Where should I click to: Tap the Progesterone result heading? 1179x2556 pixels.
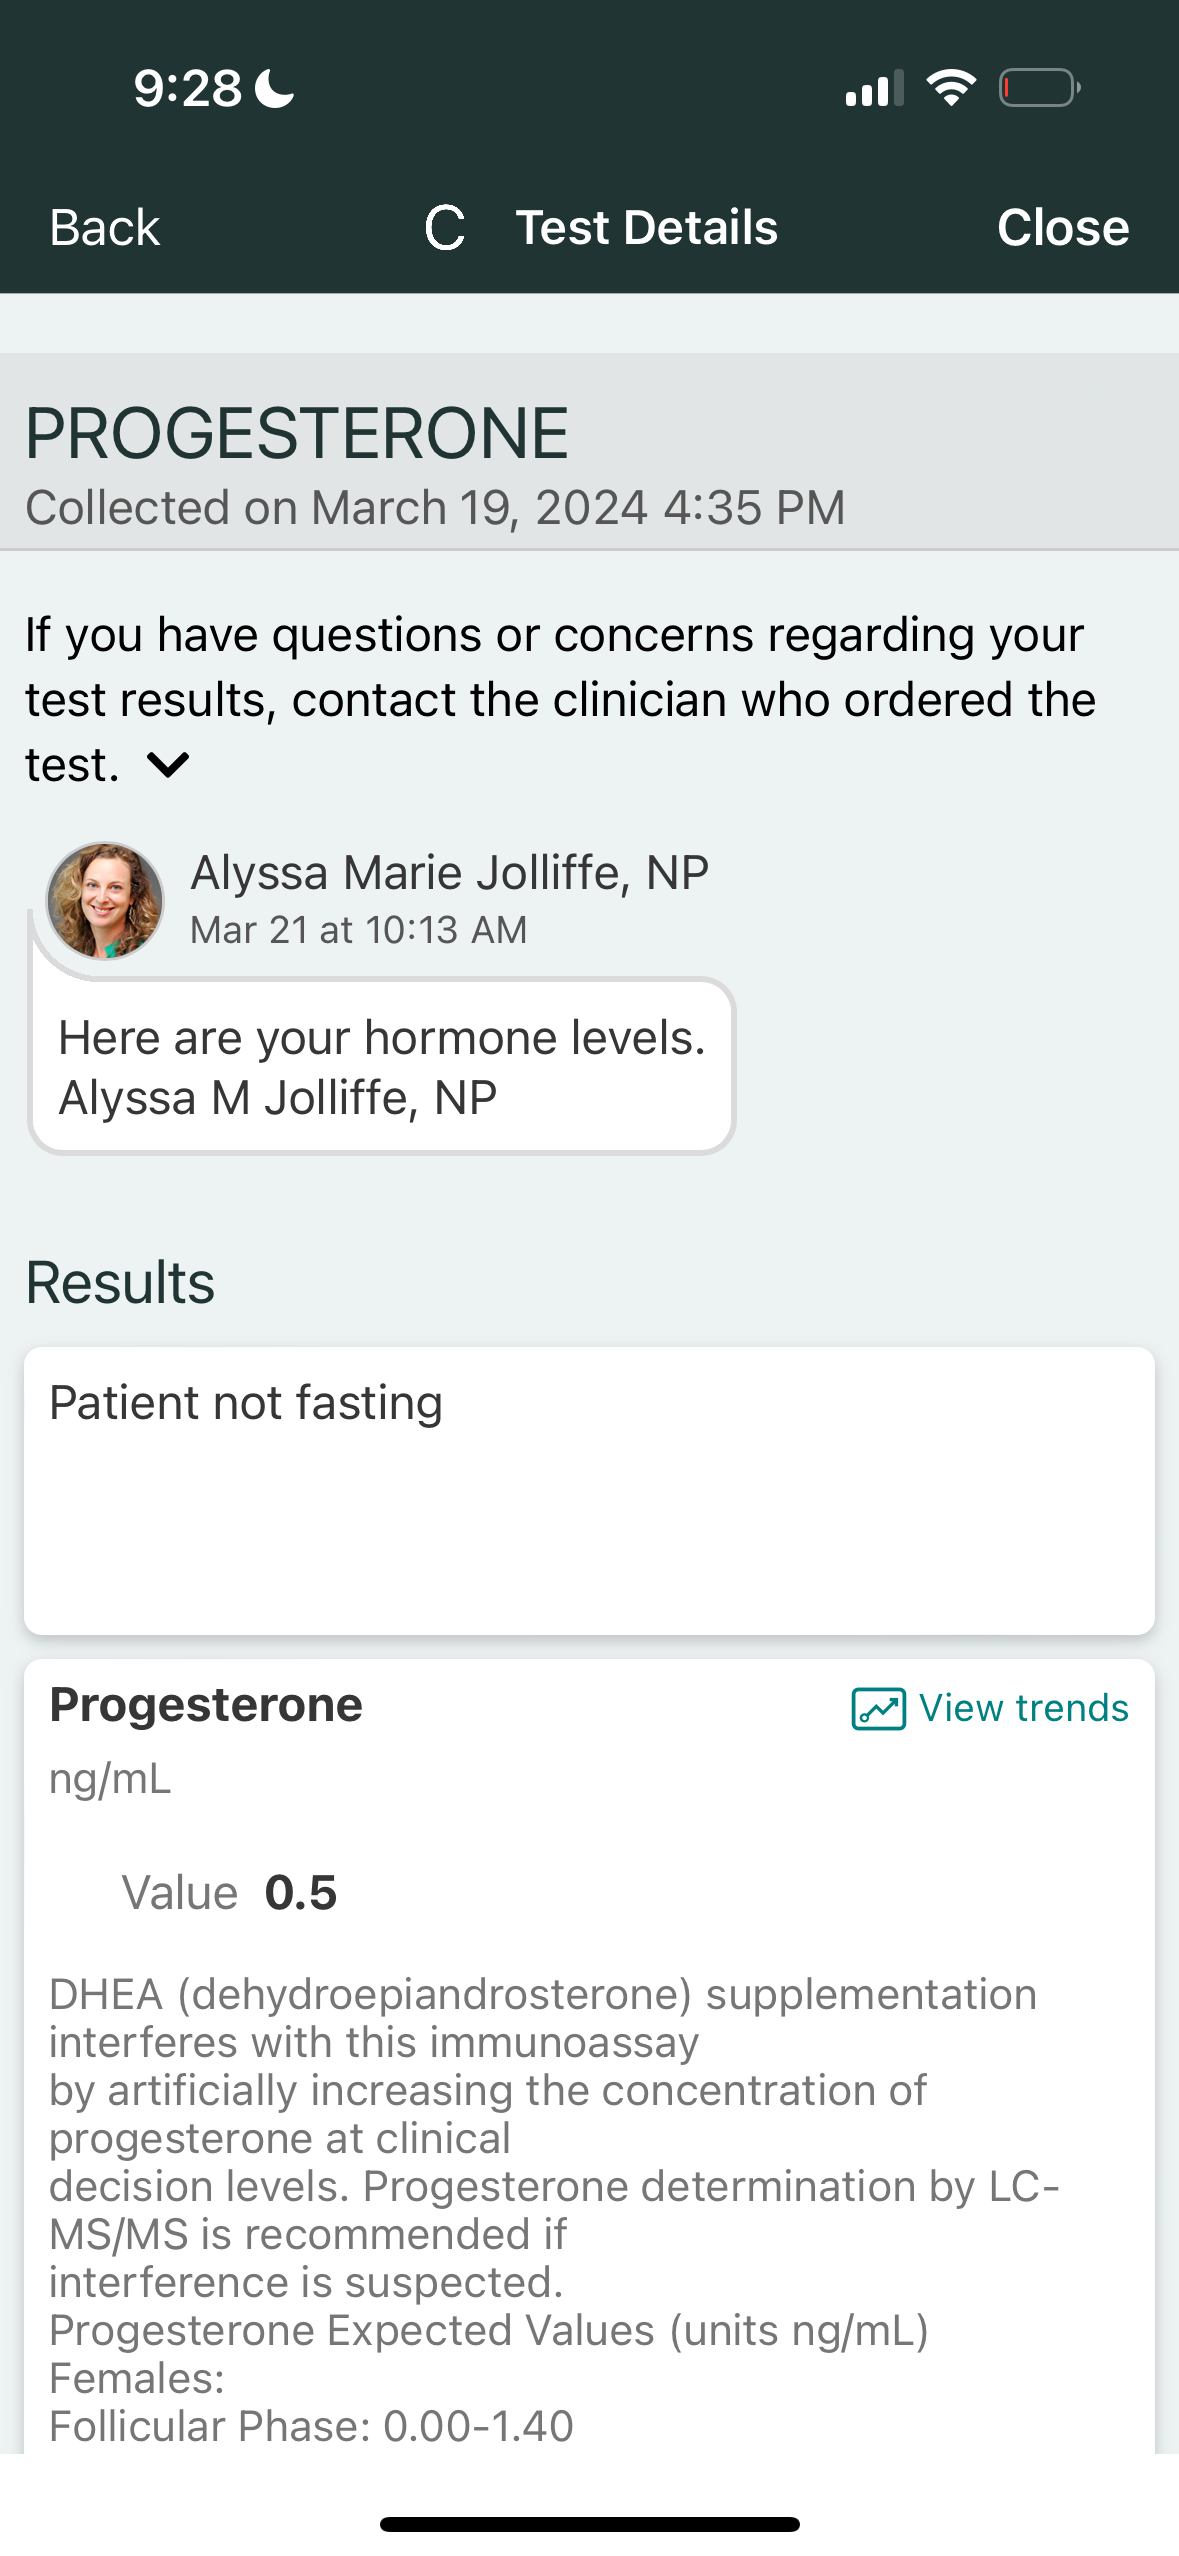[206, 1705]
